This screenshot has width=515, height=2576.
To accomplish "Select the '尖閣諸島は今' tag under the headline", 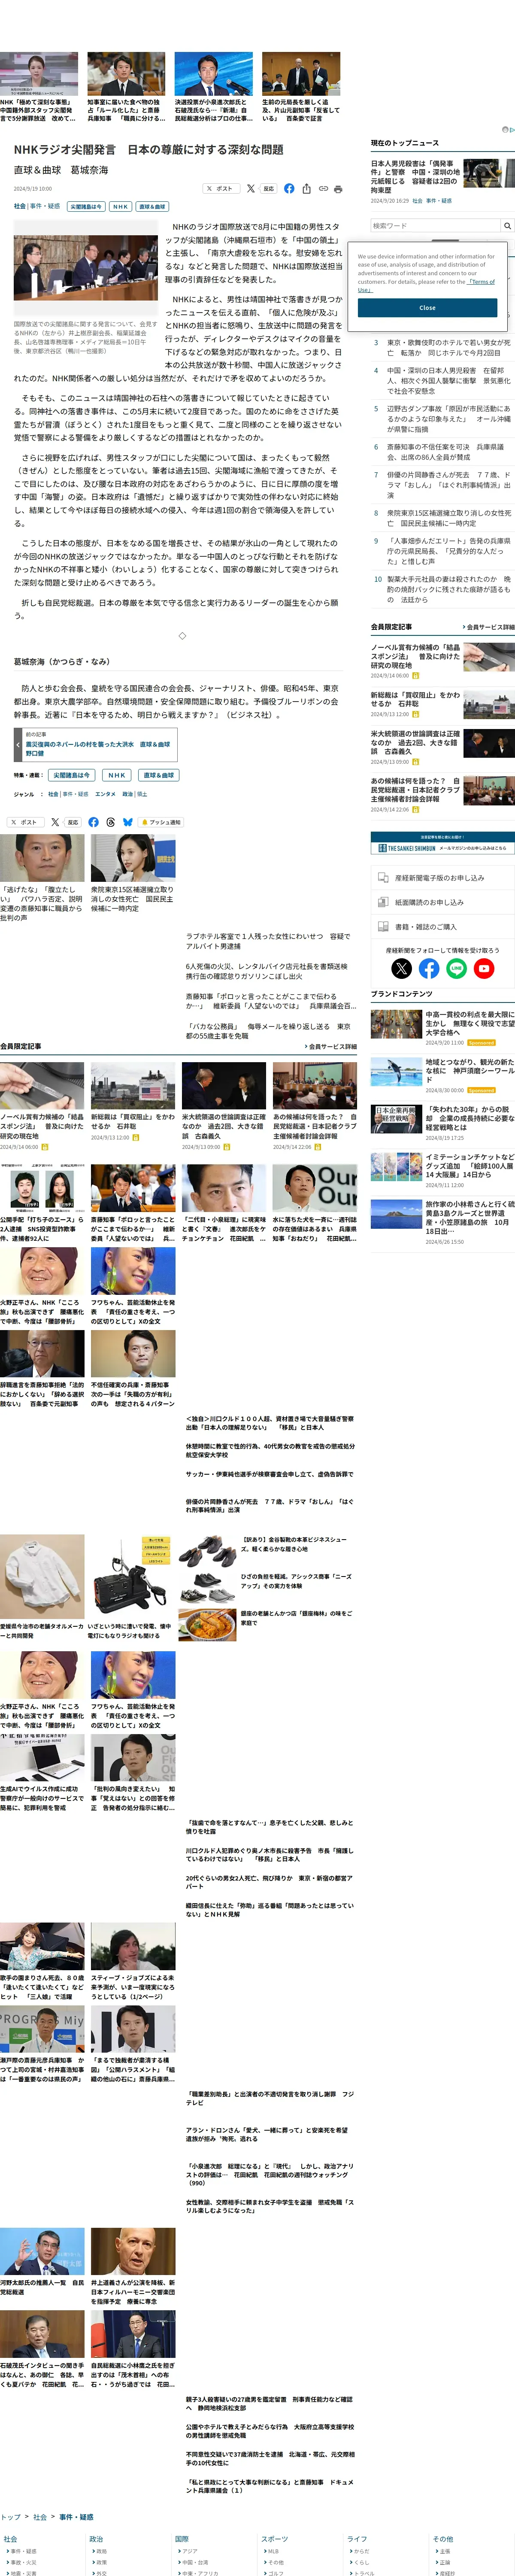I will pos(86,206).
